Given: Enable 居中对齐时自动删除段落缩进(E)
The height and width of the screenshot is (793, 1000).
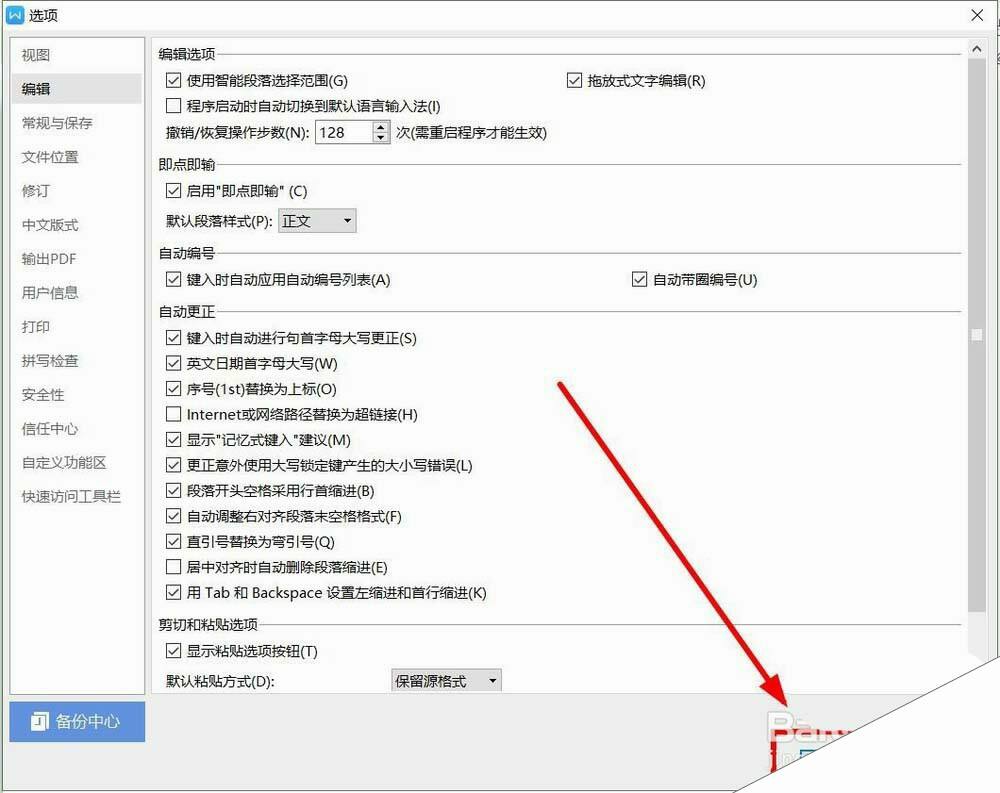Looking at the screenshot, I should pos(173,567).
